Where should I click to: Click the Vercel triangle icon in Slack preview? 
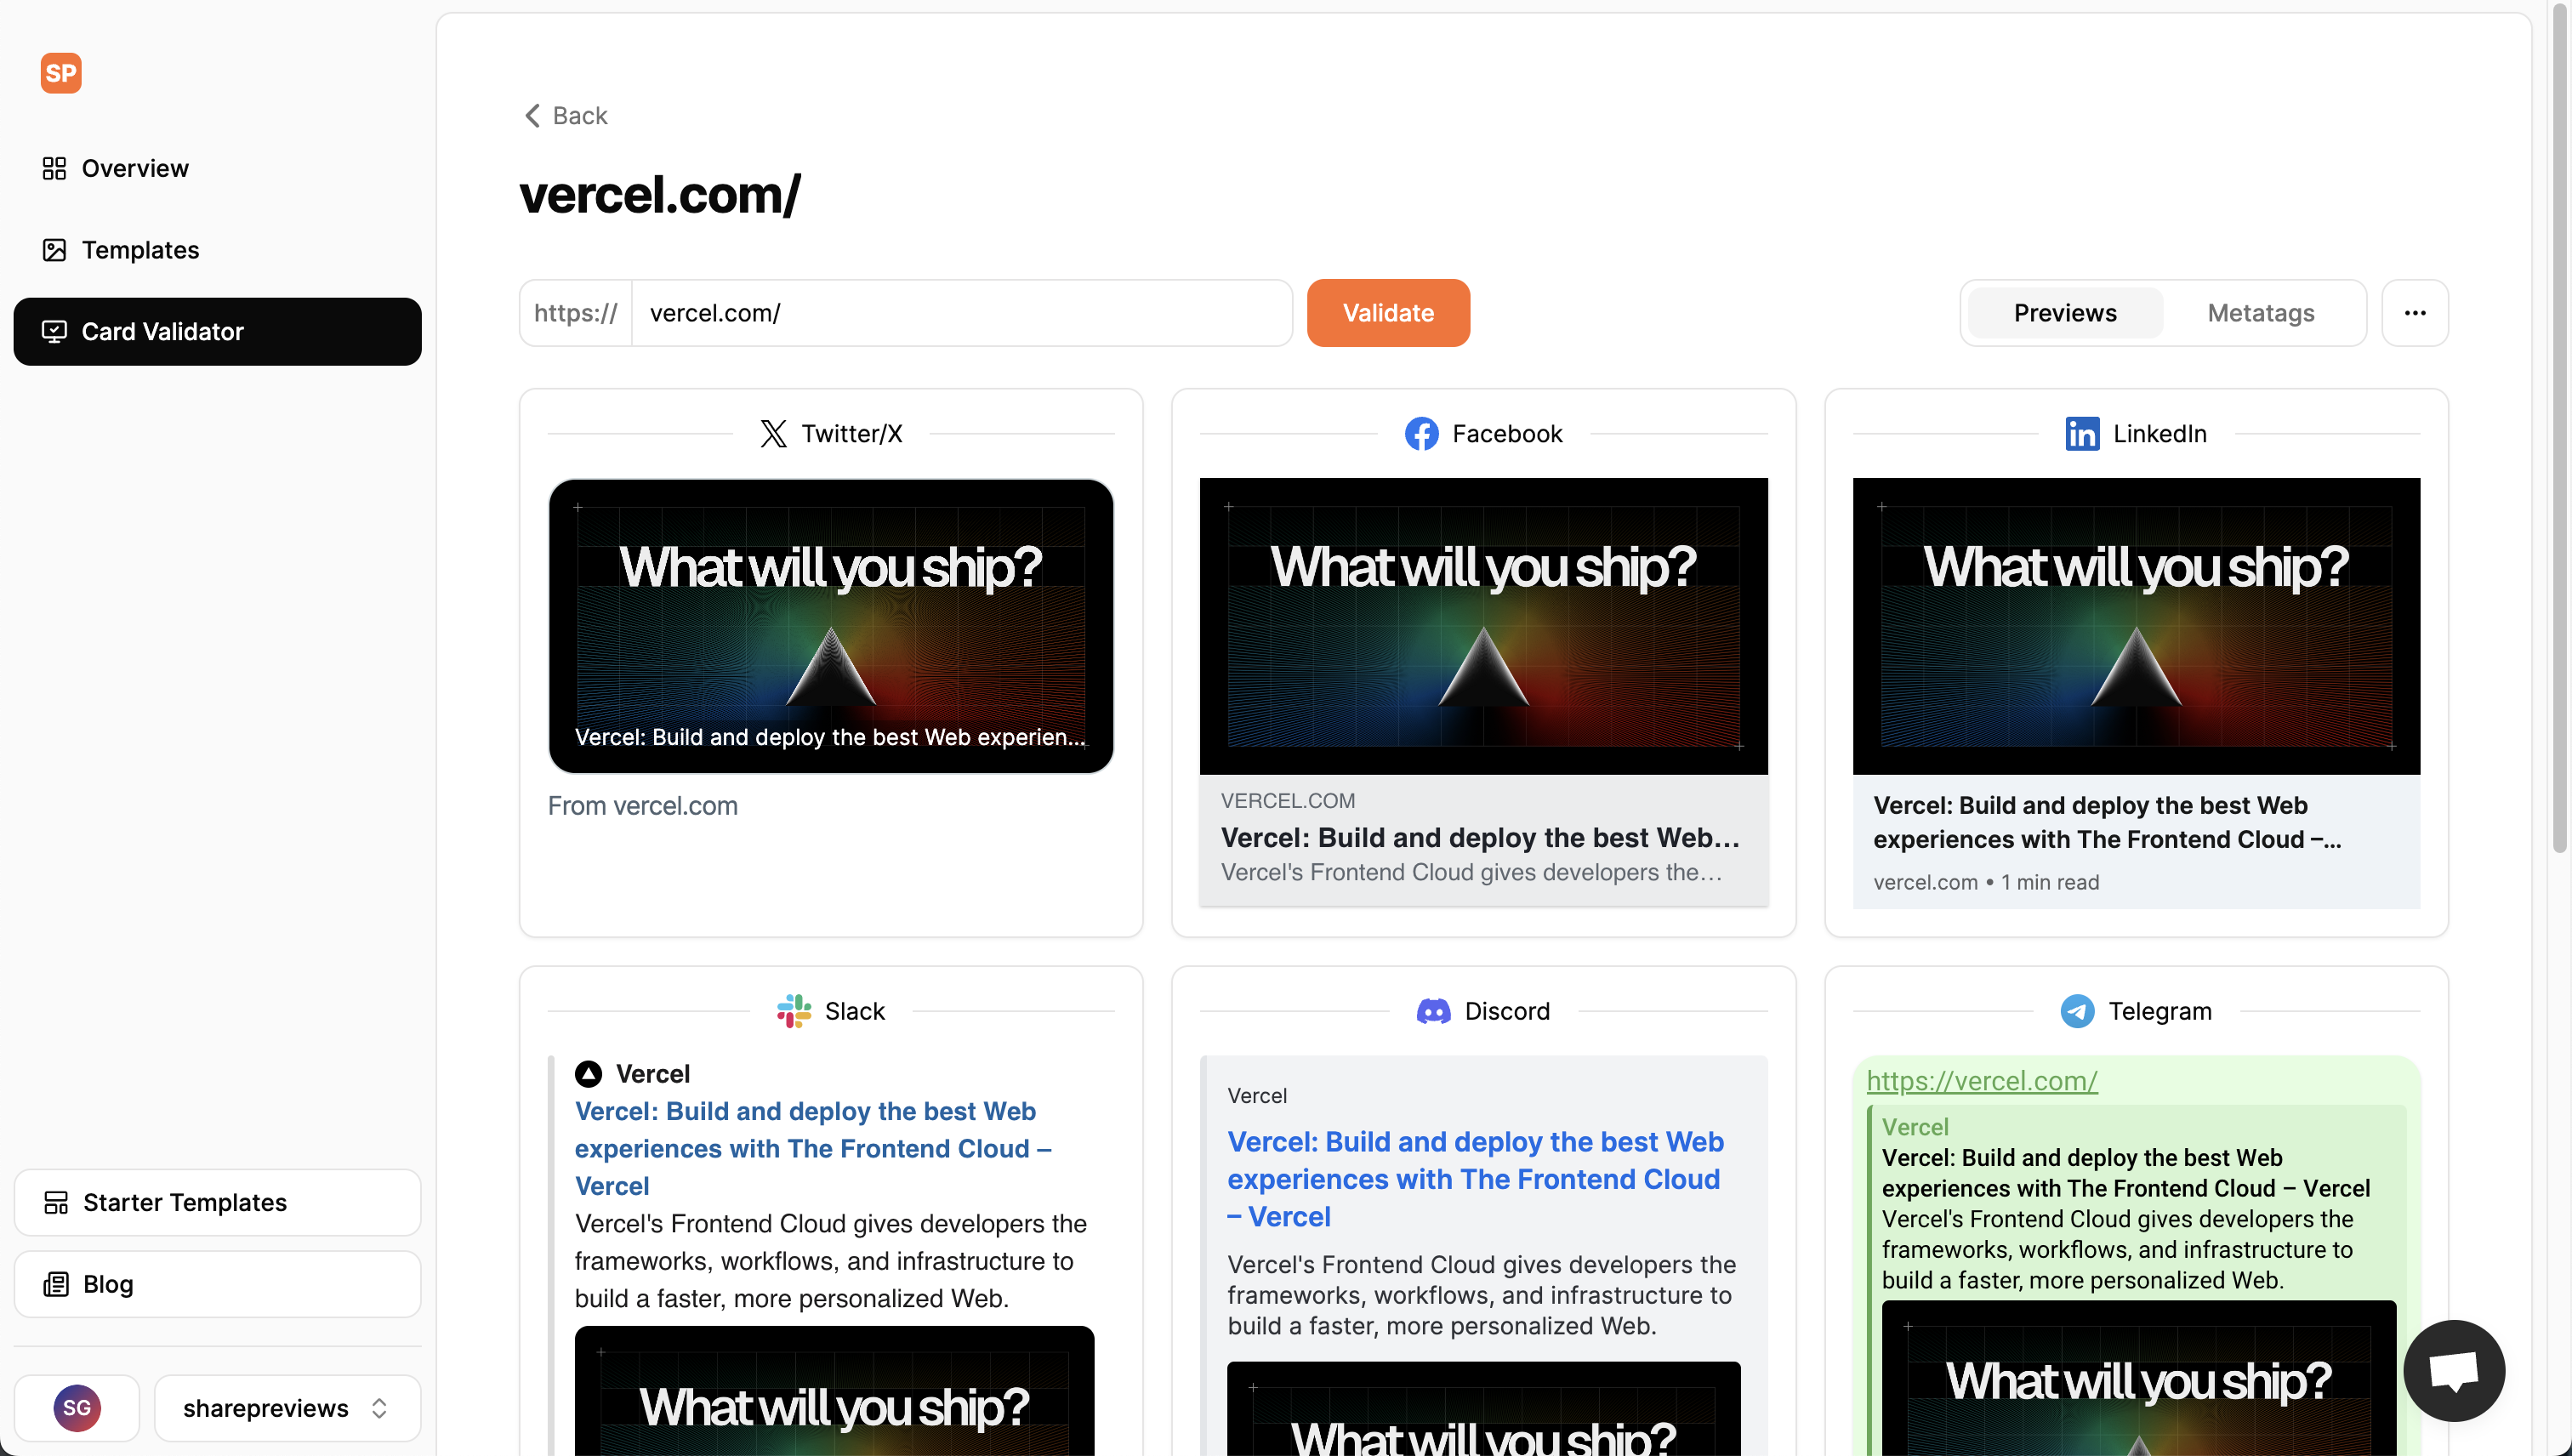[588, 1074]
